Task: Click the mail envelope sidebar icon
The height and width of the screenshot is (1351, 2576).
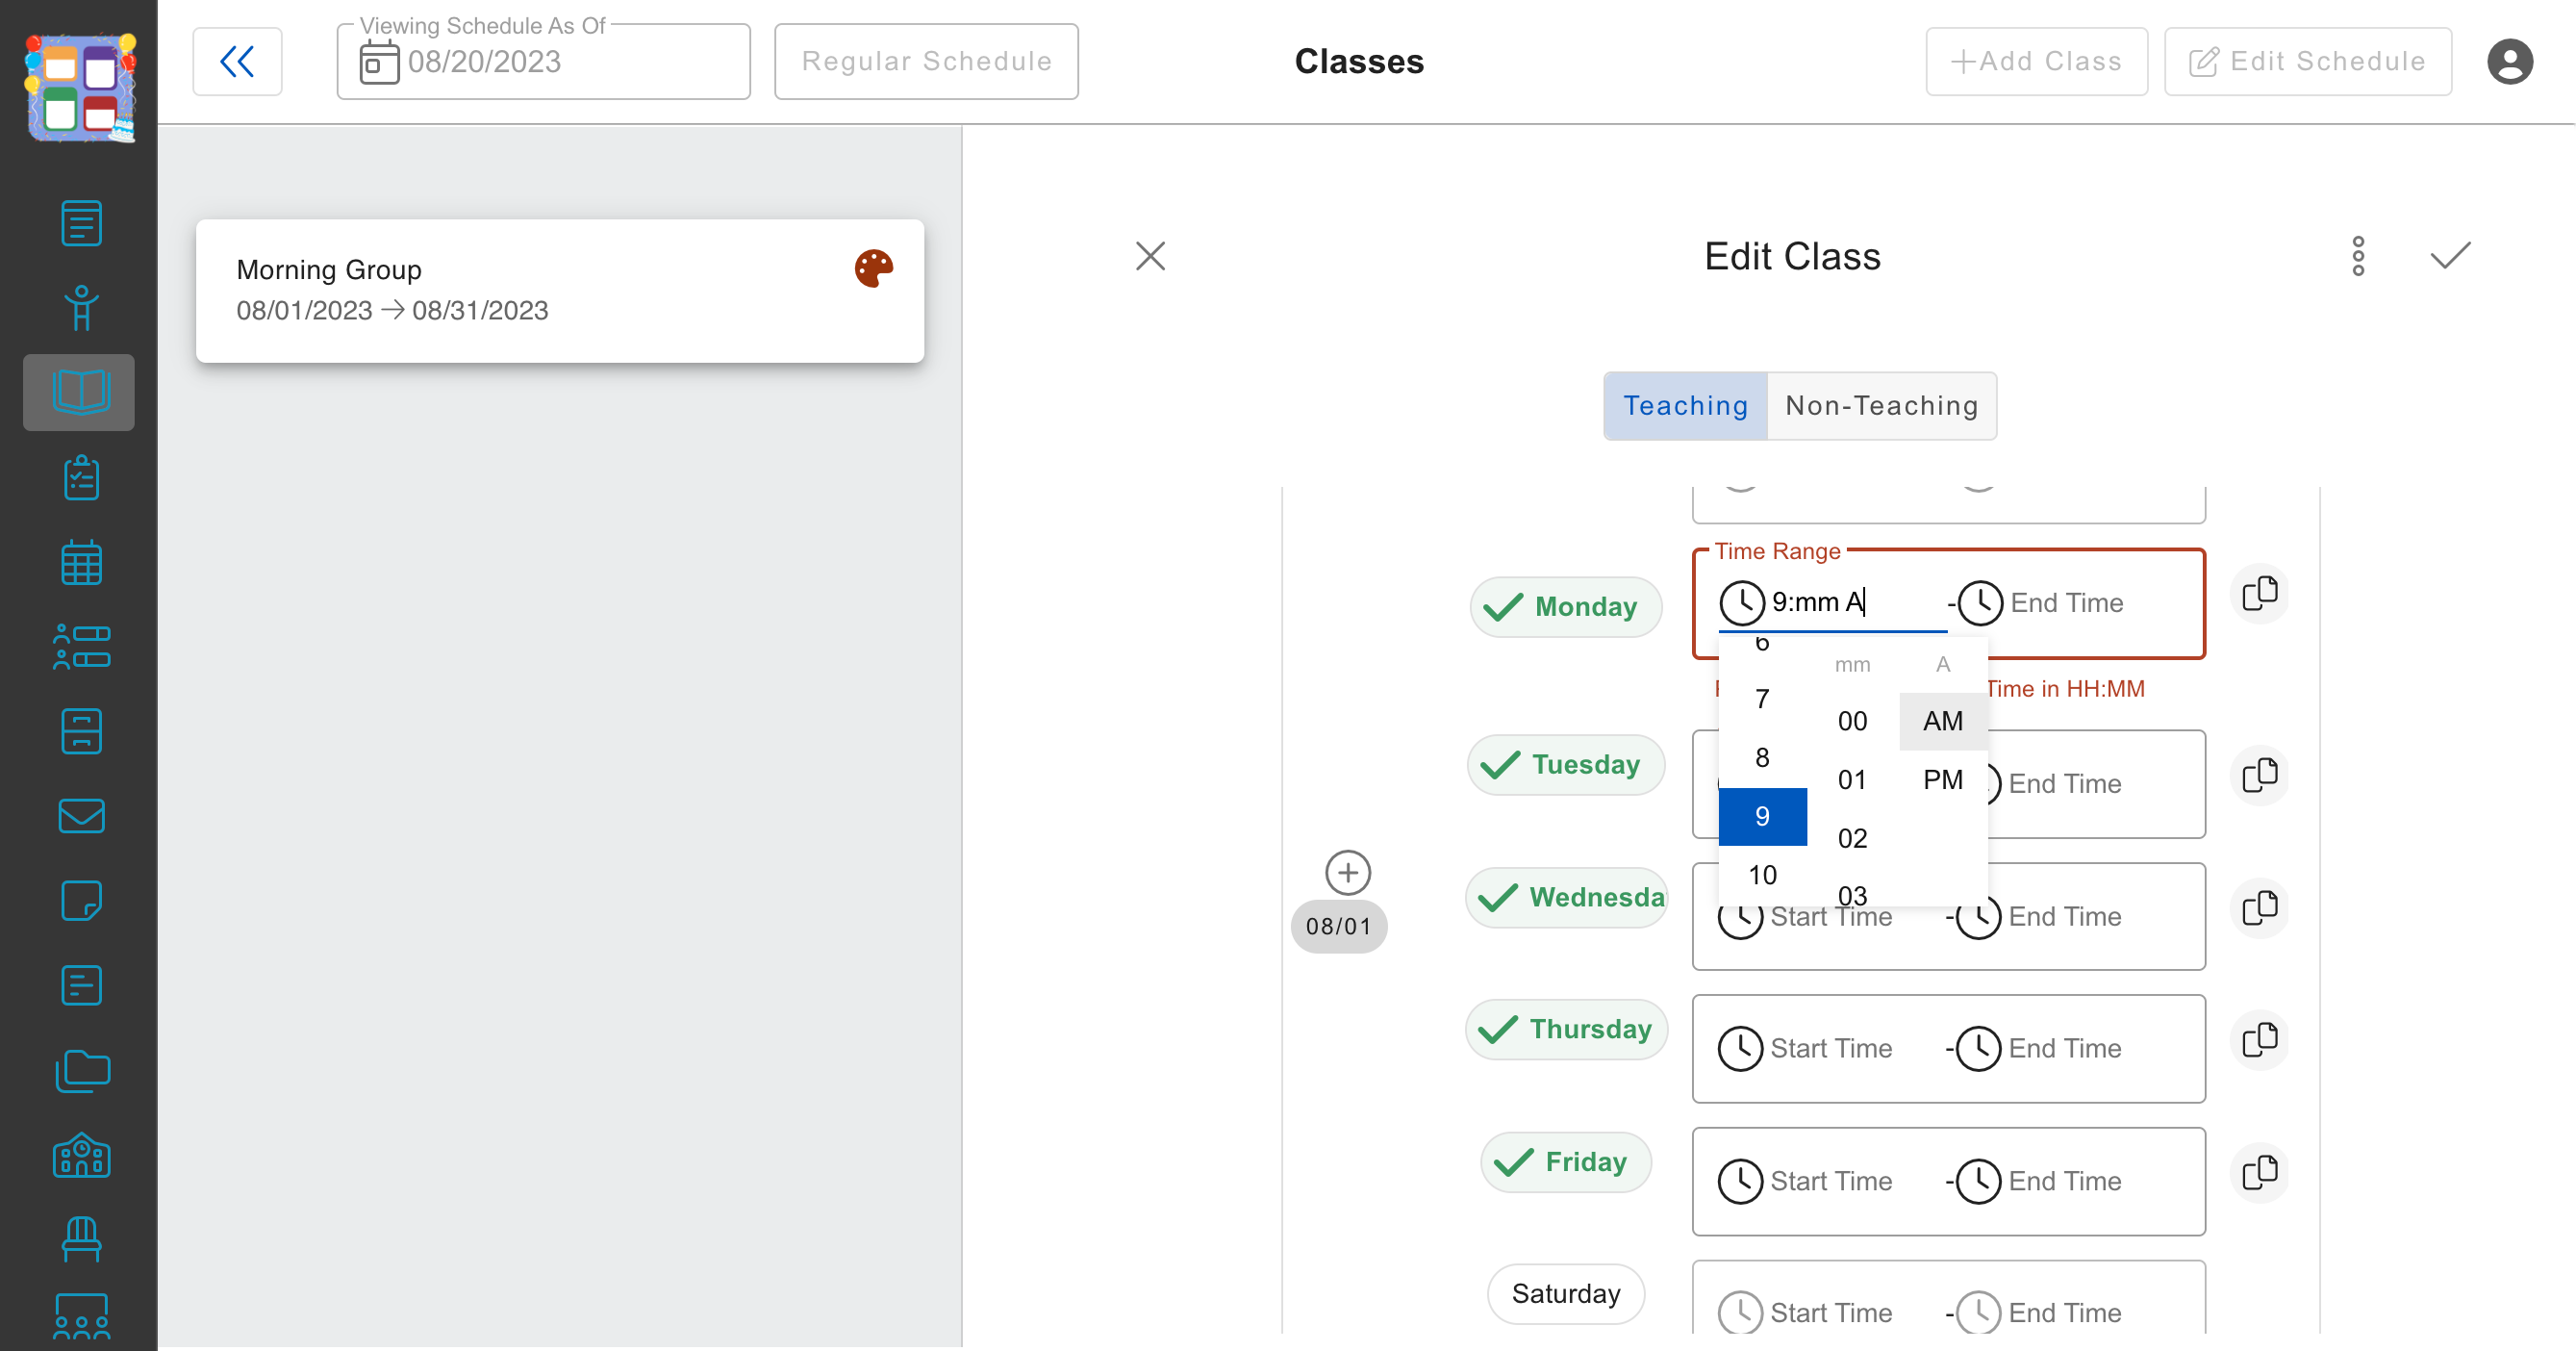Action: click(x=82, y=816)
